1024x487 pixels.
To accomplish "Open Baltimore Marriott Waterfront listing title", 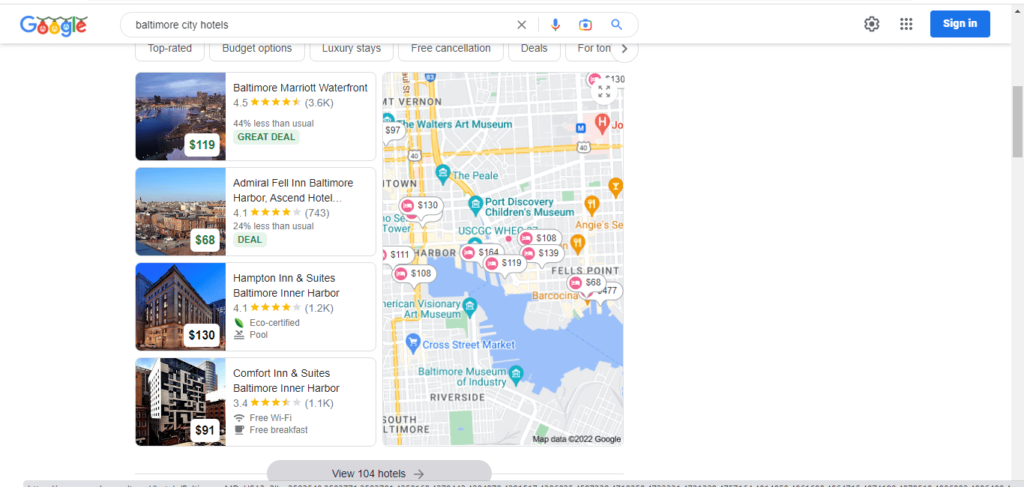I will pos(300,88).
